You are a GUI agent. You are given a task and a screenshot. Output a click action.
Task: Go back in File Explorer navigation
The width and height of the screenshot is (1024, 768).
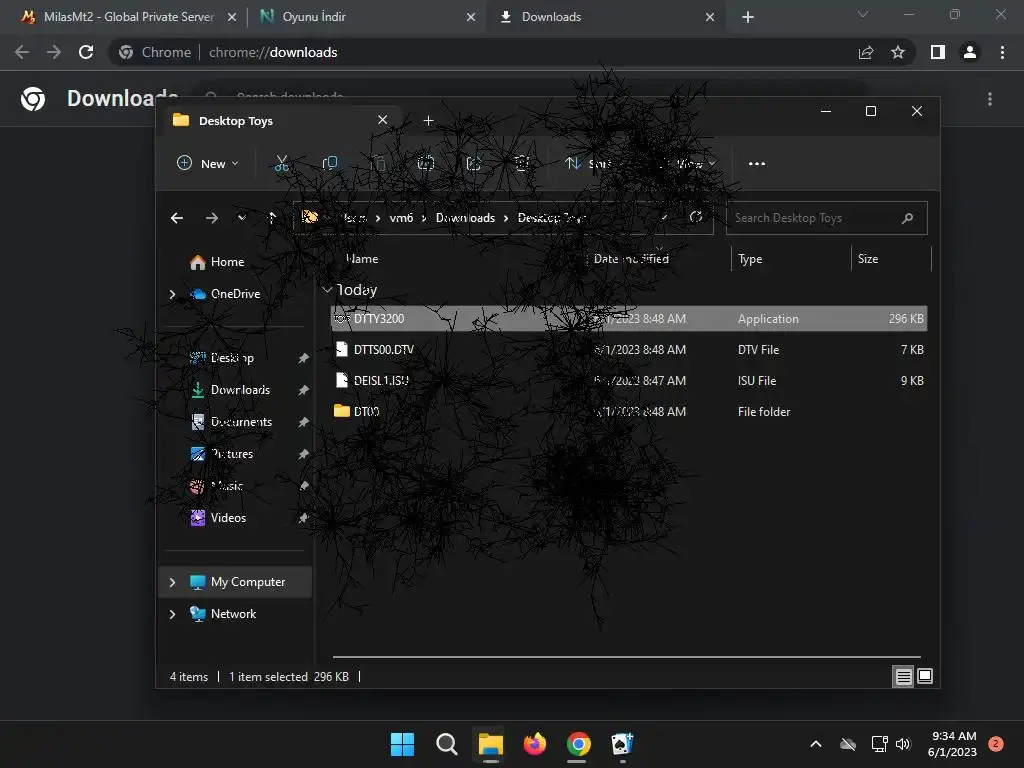pos(177,217)
